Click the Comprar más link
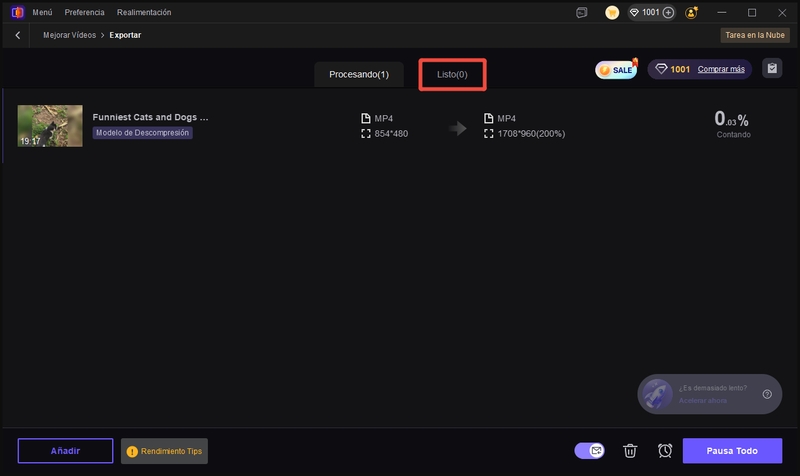 click(x=721, y=69)
